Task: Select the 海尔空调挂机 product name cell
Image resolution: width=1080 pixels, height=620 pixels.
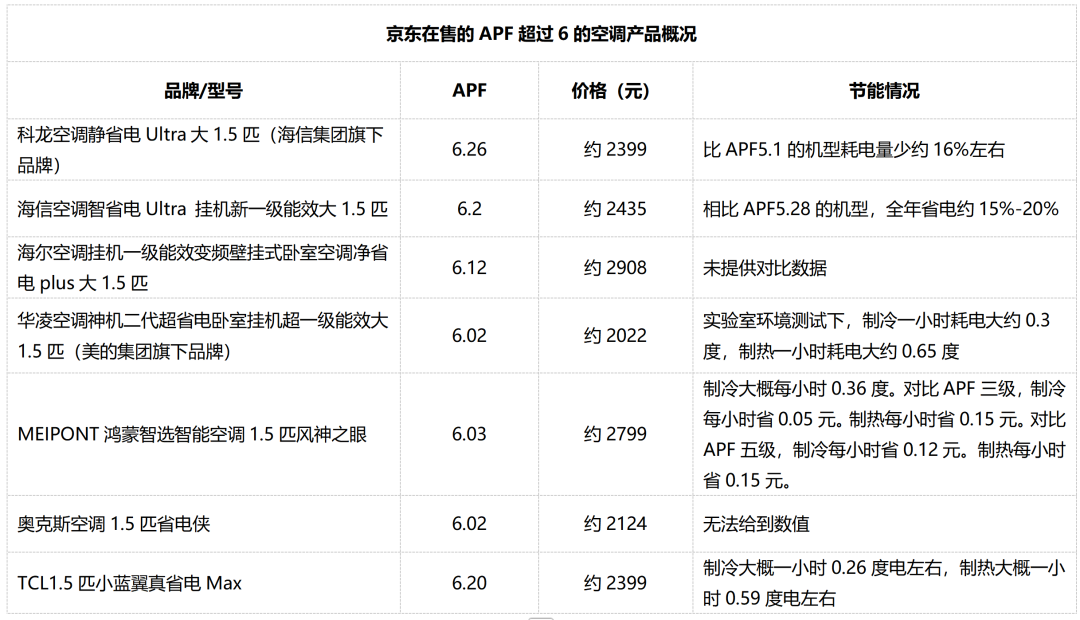Action: point(203,268)
